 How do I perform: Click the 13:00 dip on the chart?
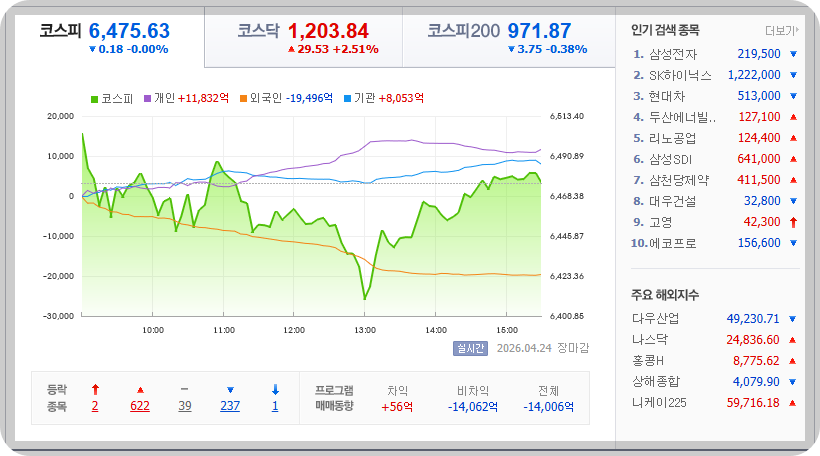pyautogui.click(x=365, y=299)
